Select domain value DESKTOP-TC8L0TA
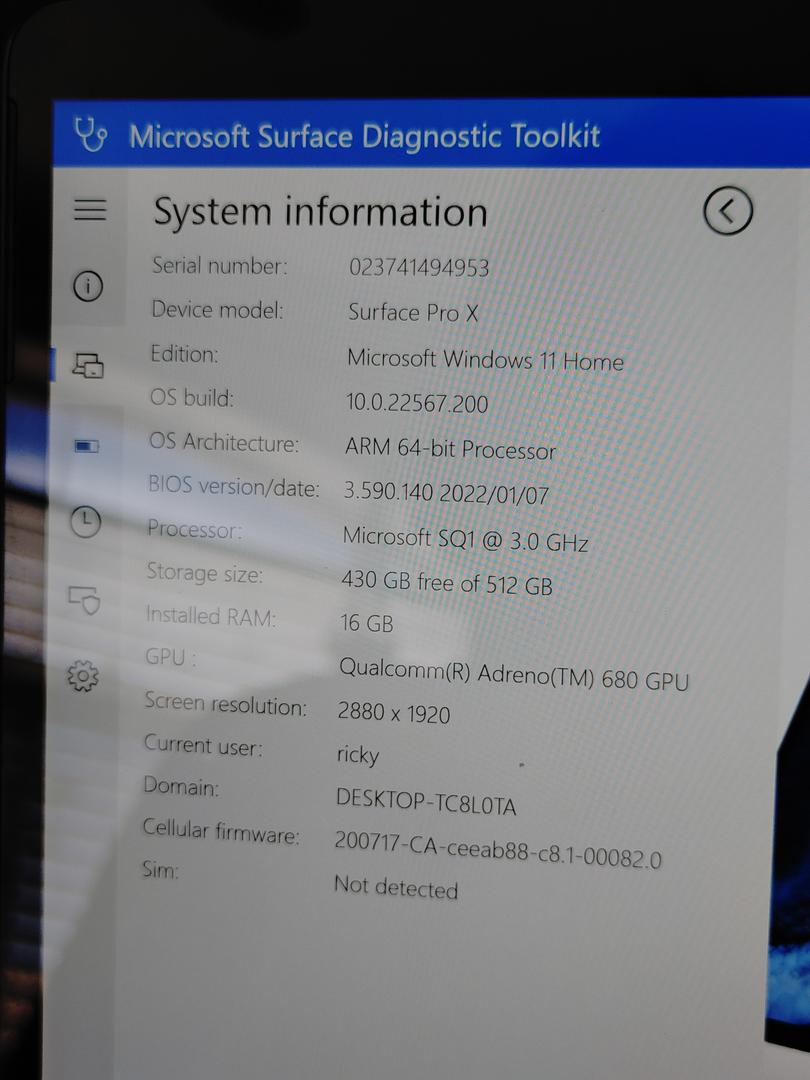This screenshot has height=1080, width=810. (426, 802)
